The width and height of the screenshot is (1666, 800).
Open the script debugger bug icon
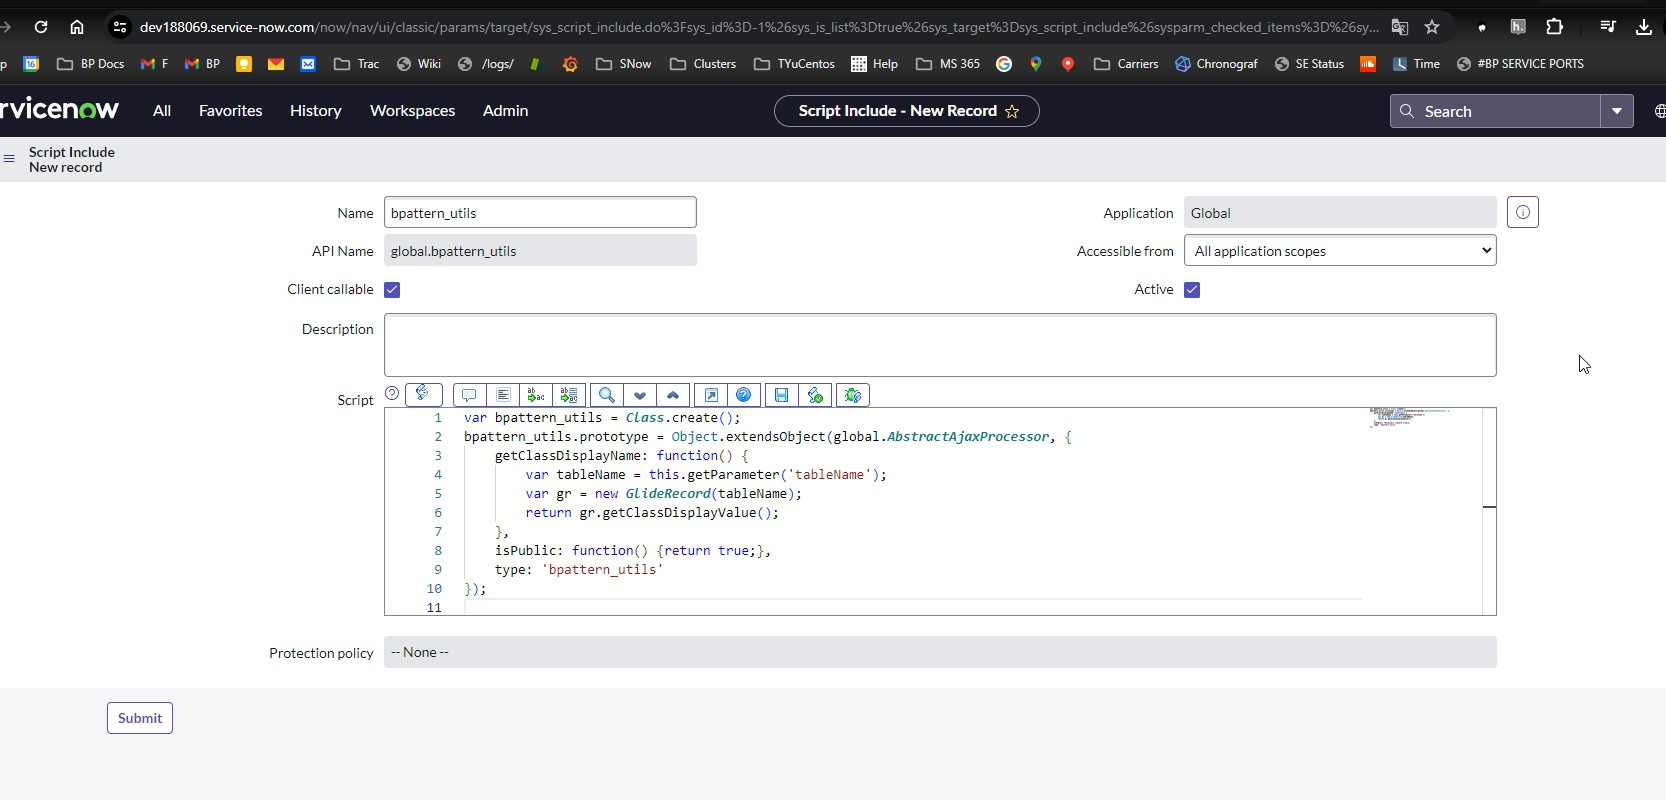pyautogui.click(x=853, y=395)
